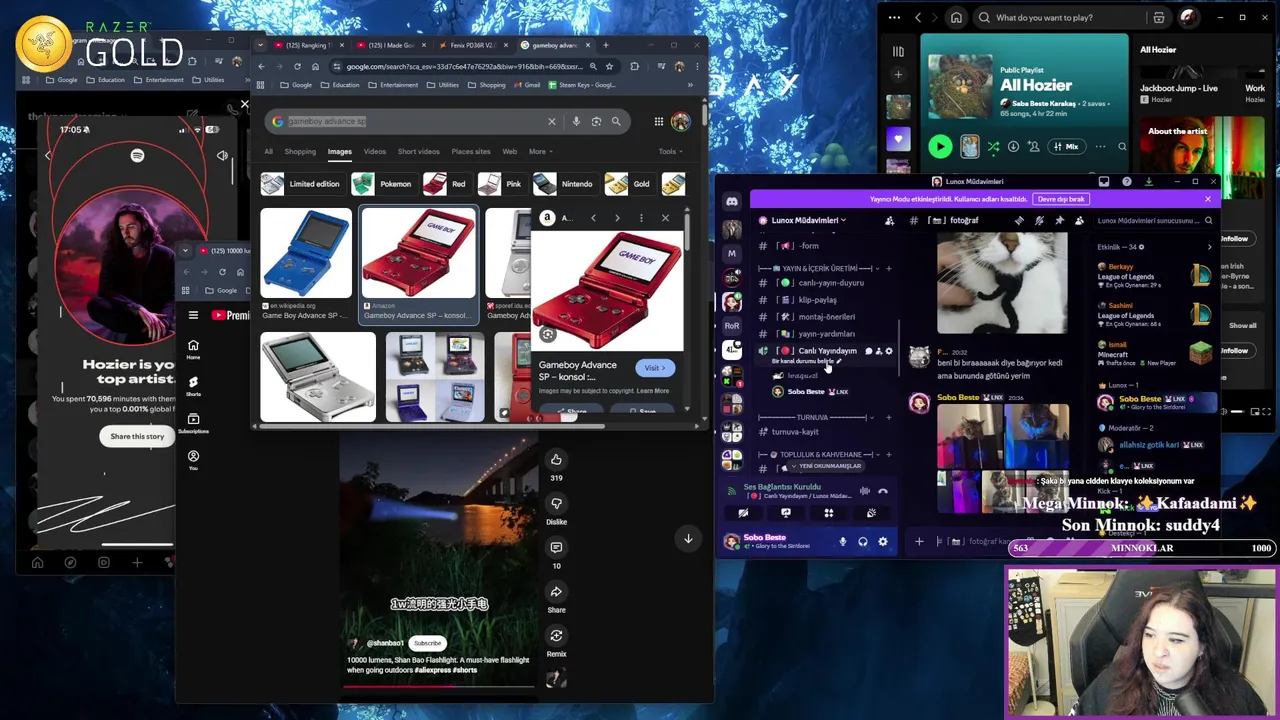The height and width of the screenshot is (720, 1280).
Task: Show next image in Google preview panel
Action: 616,217
